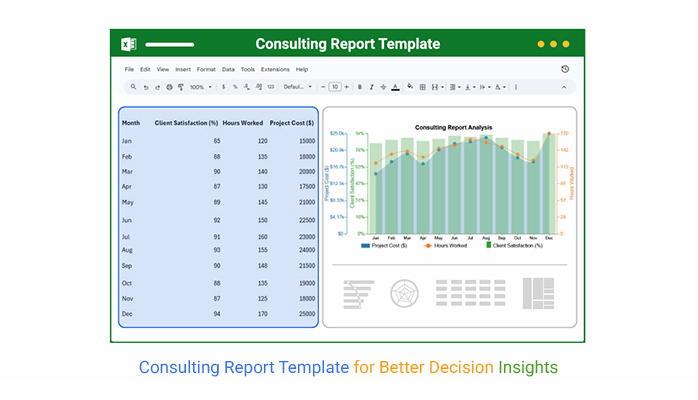The height and width of the screenshot is (400, 698).
Task: Click the search icon in the toolbar
Action: coord(132,87)
